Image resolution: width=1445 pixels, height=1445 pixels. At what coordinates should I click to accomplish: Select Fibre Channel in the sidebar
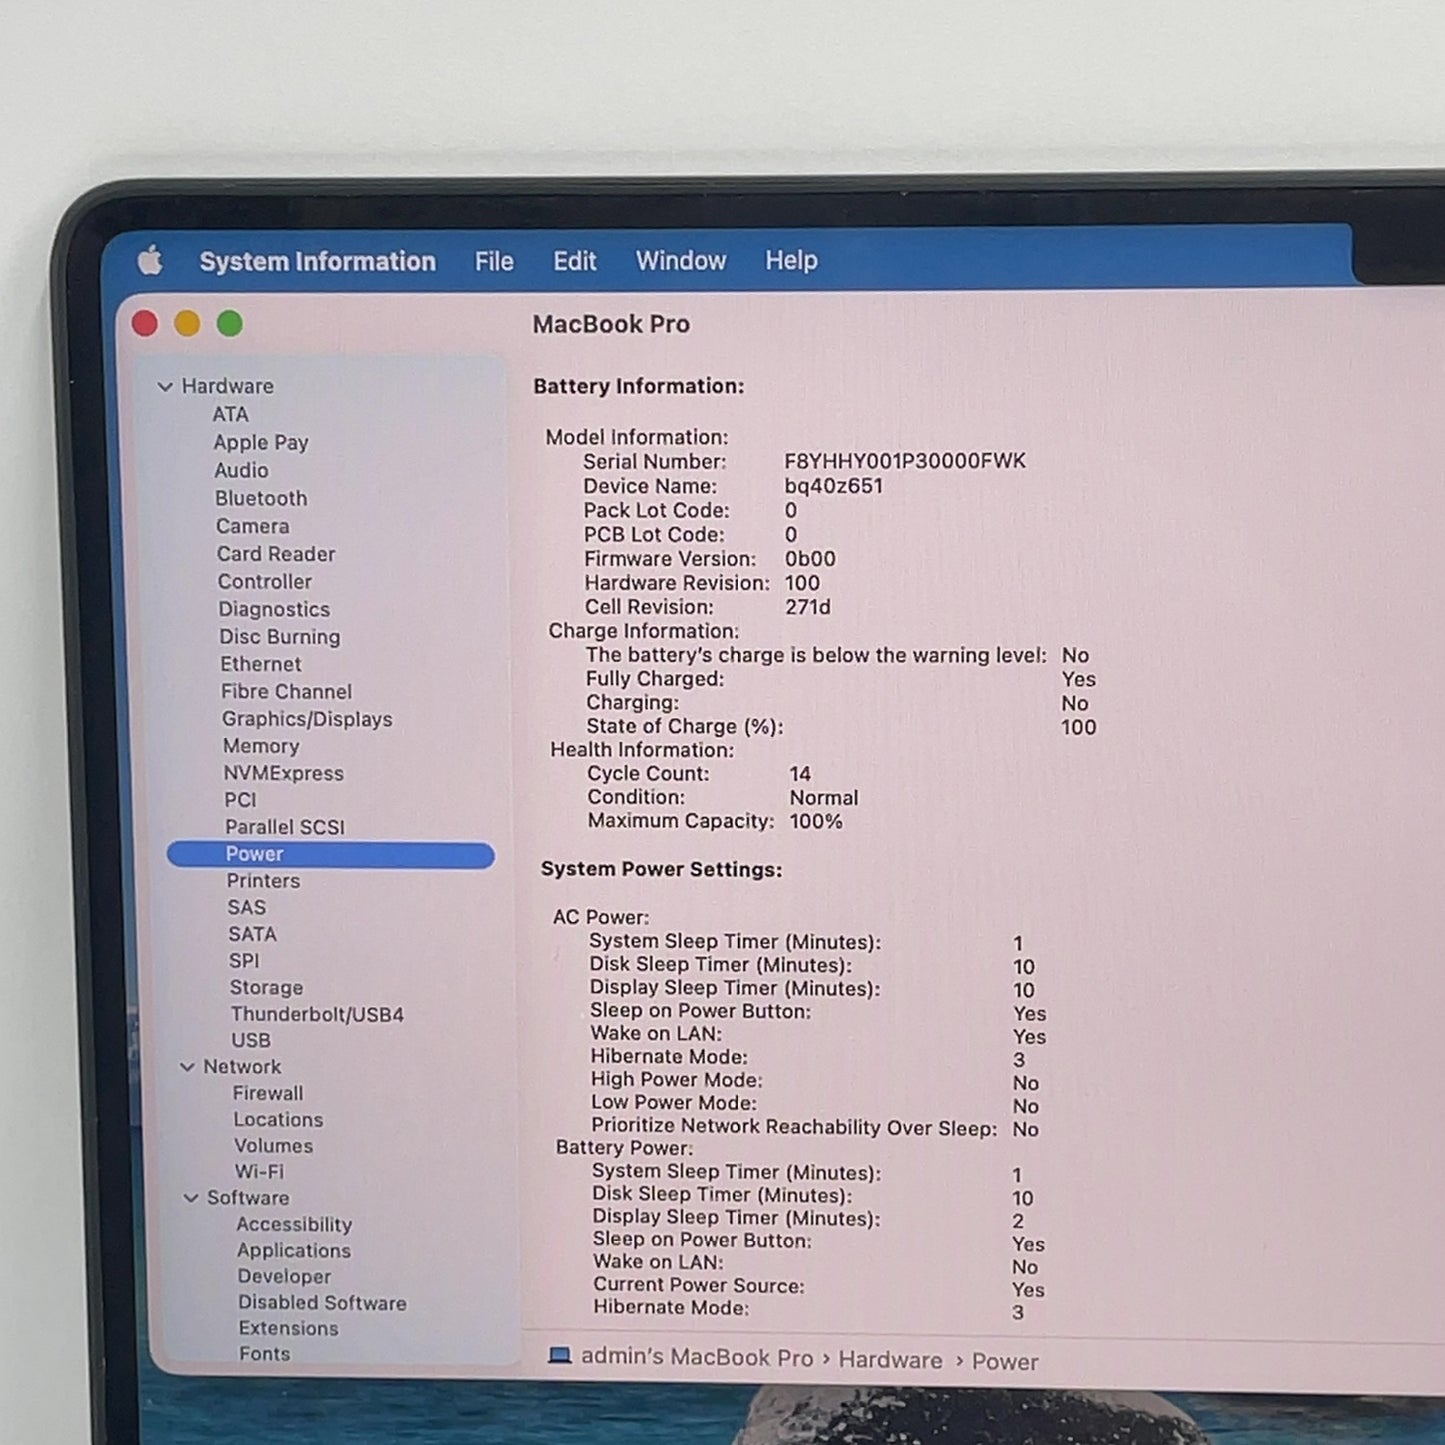click(x=287, y=692)
